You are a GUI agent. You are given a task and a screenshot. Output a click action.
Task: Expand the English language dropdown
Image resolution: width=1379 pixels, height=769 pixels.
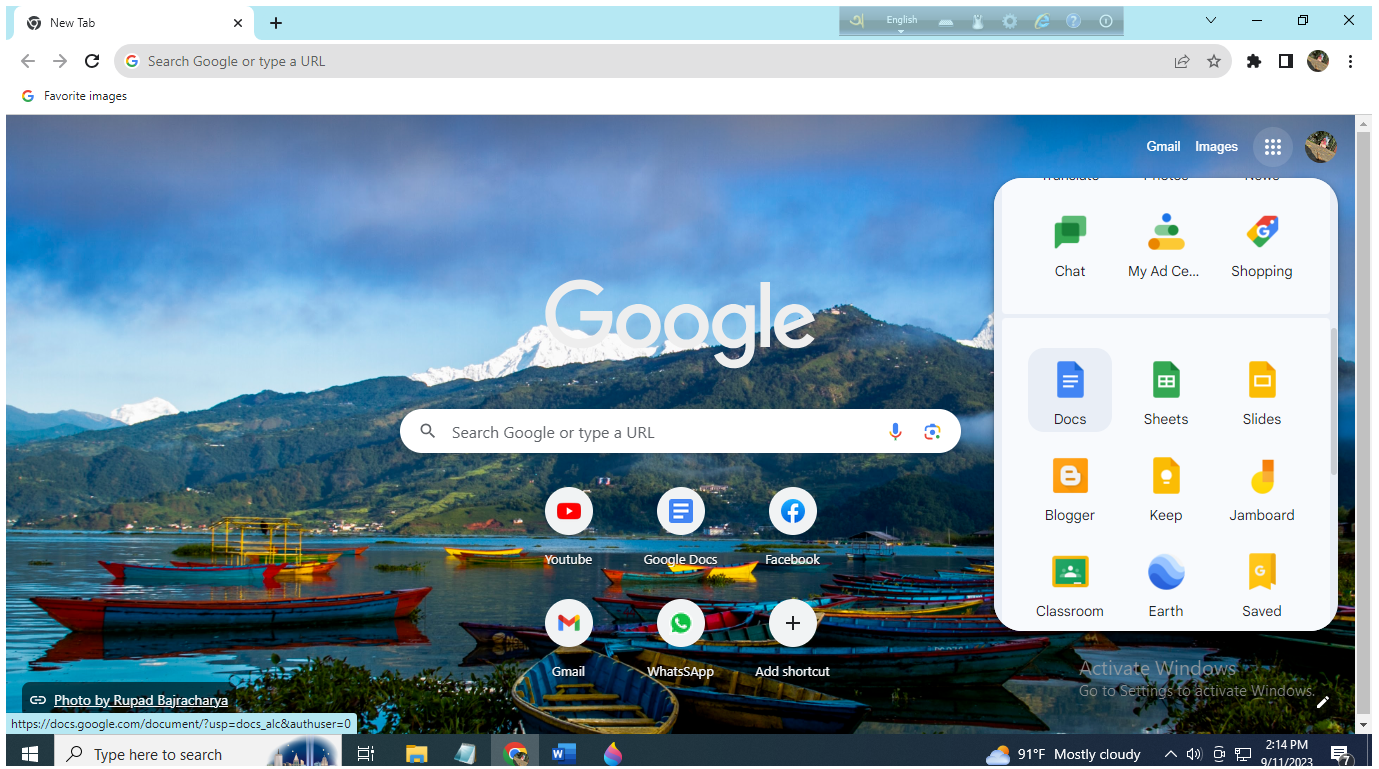(x=901, y=22)
